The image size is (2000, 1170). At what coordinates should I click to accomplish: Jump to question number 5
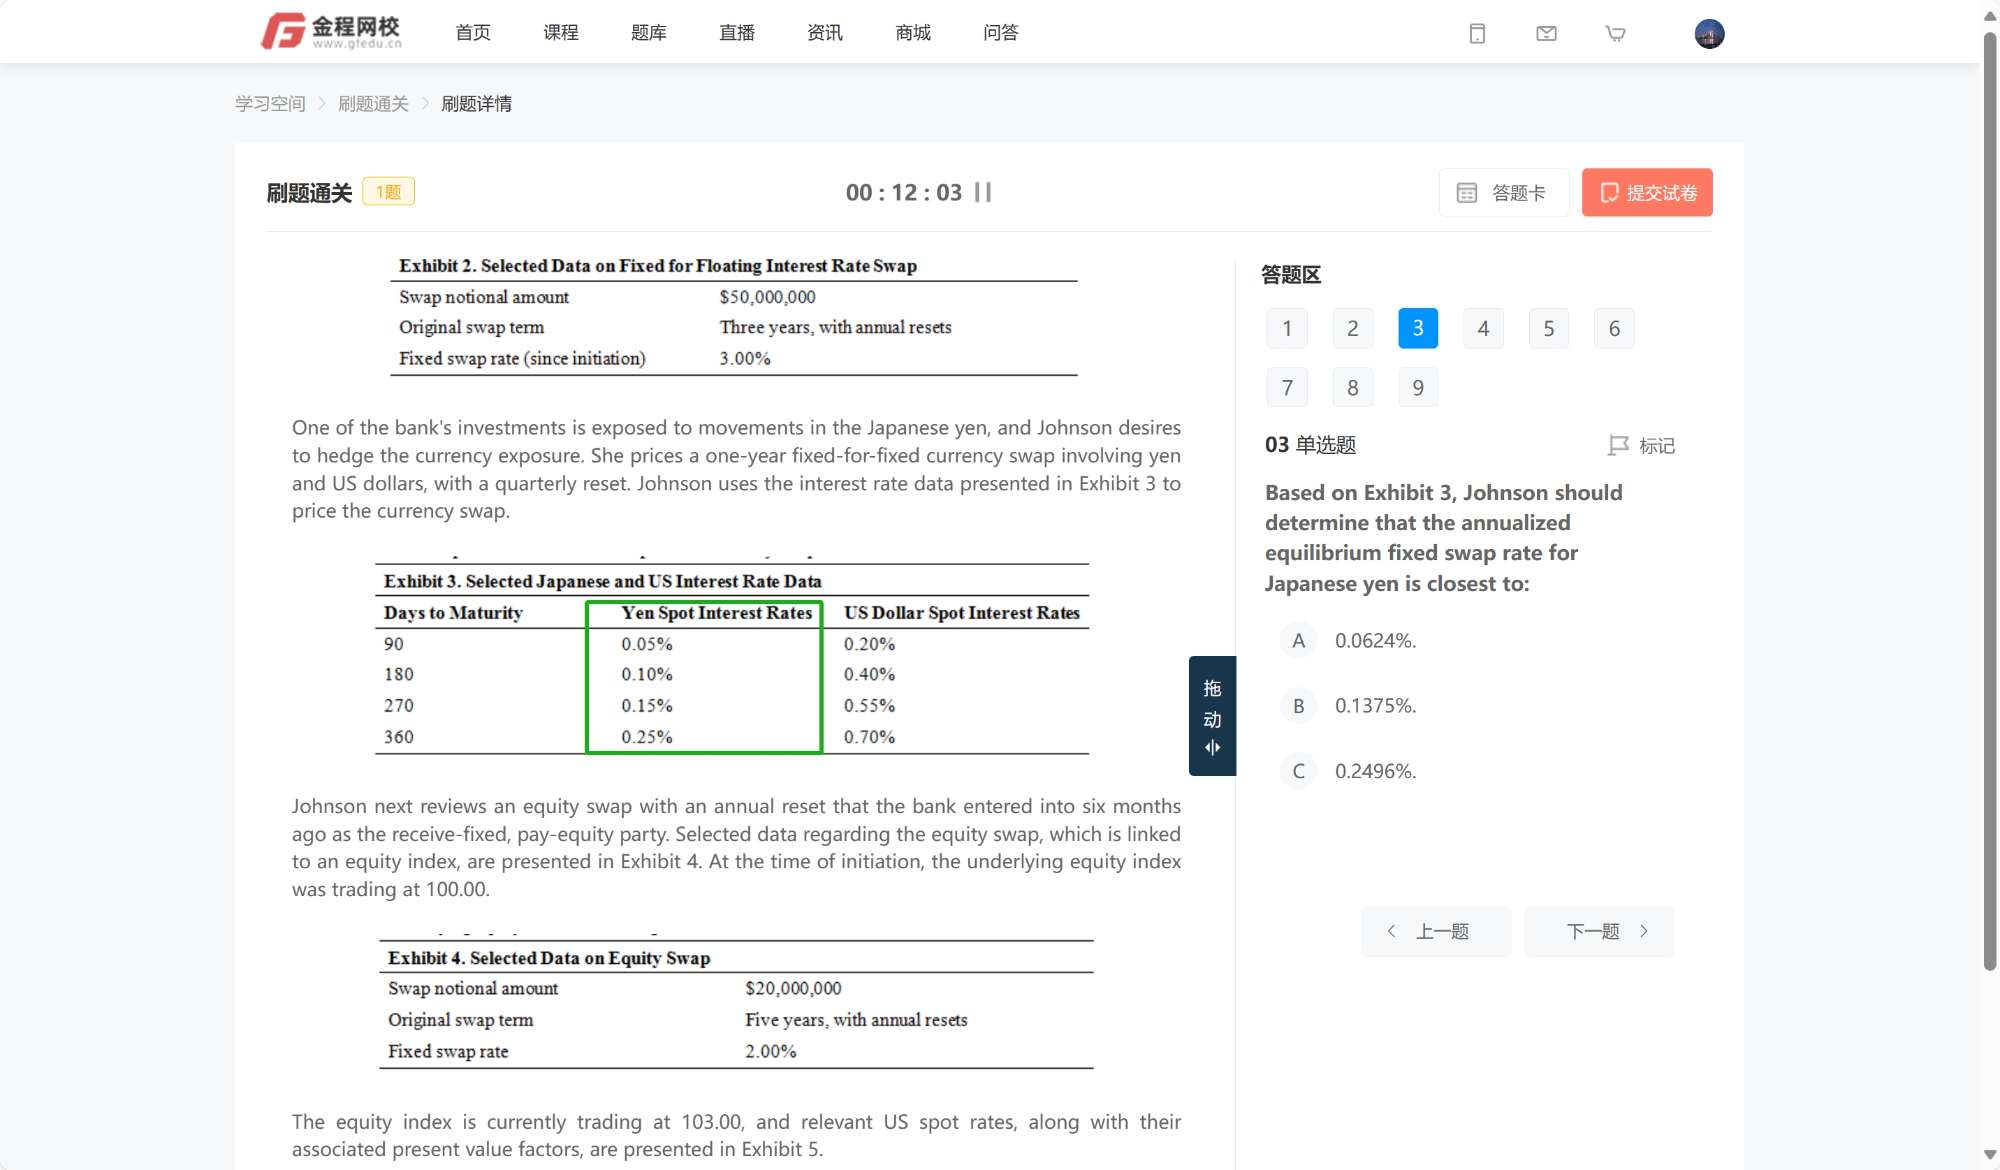pos(1548,329)
